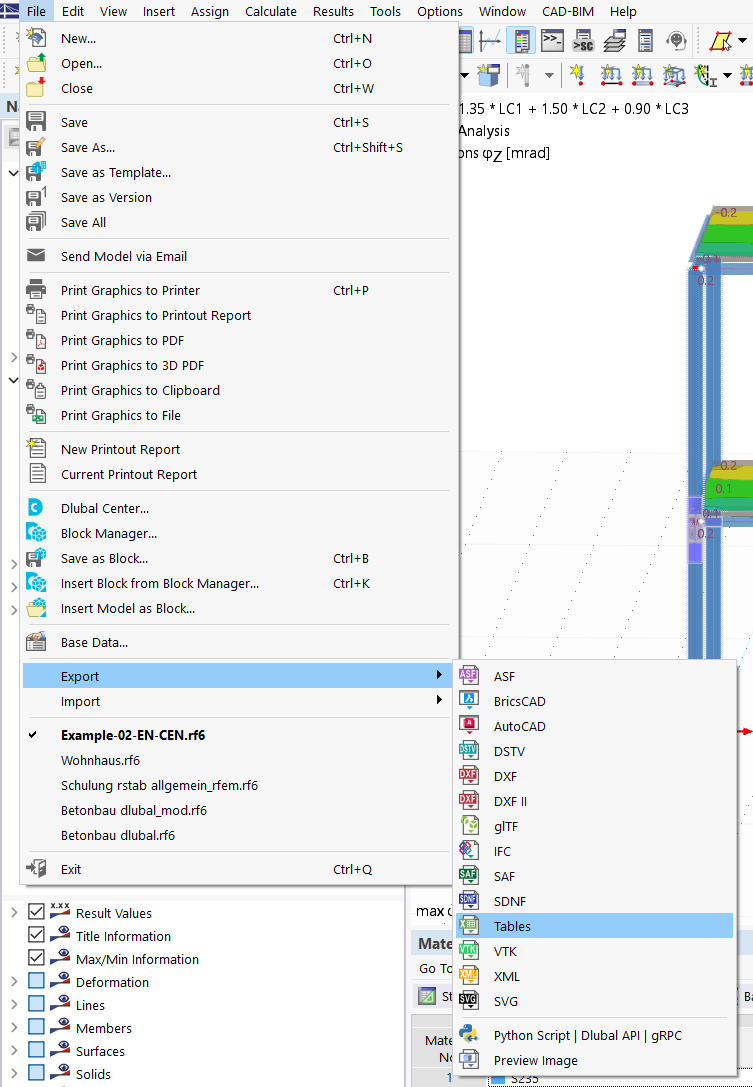Toggle the Title Information checkbox
This screenshot has height=1087, width=753.
coord(37,936)
